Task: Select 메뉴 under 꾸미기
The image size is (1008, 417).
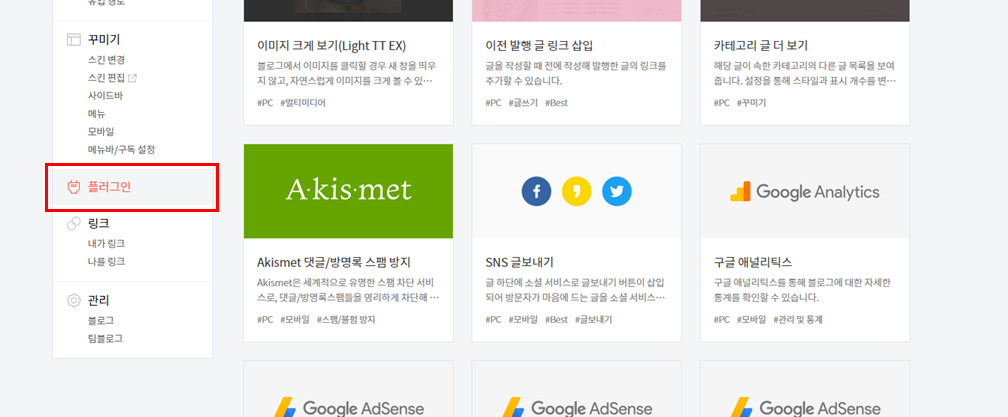Action: (96, 114)
